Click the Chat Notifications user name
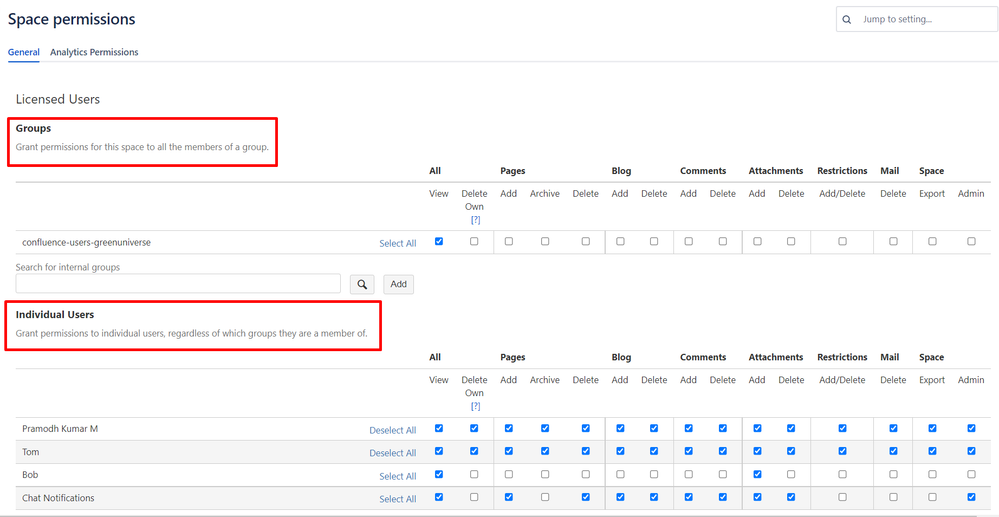This screenshot has width=999, height=517. coord(58,497)
